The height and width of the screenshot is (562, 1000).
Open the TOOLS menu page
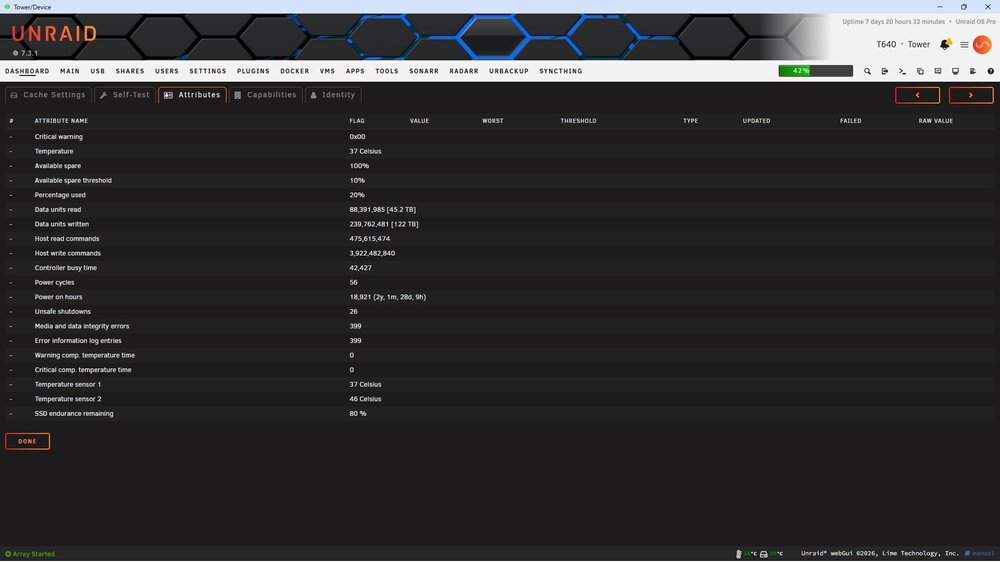coord(386,71)
